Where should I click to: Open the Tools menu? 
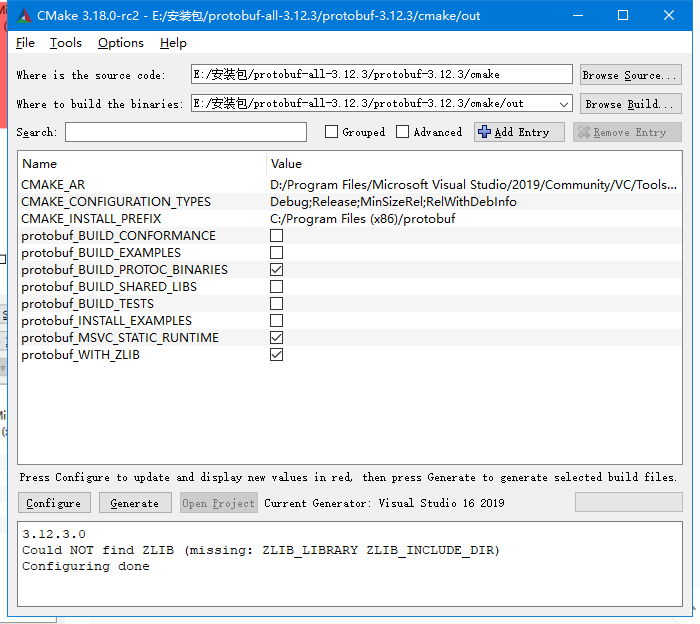pos(66,43)
